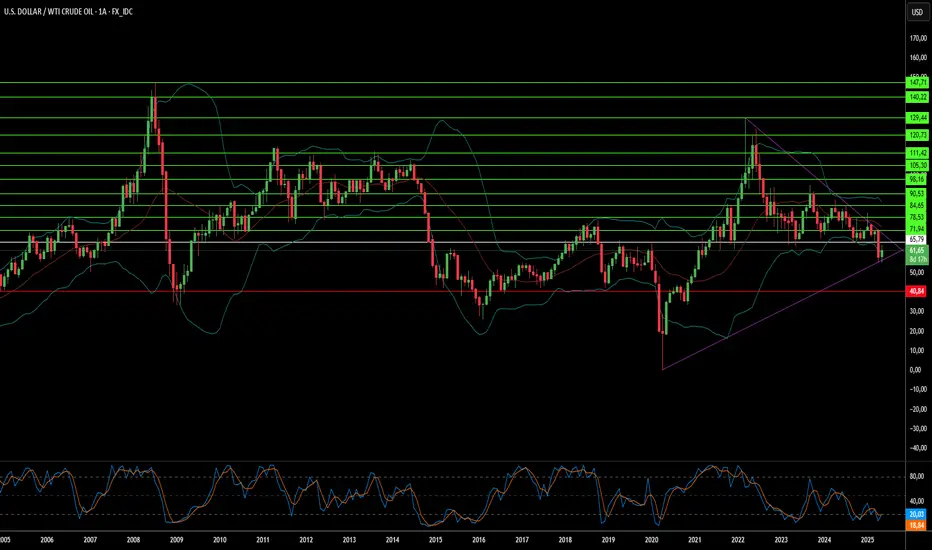Click 2020 on the time axis
The width and height of the screenshot is (932, 550).
651,539
